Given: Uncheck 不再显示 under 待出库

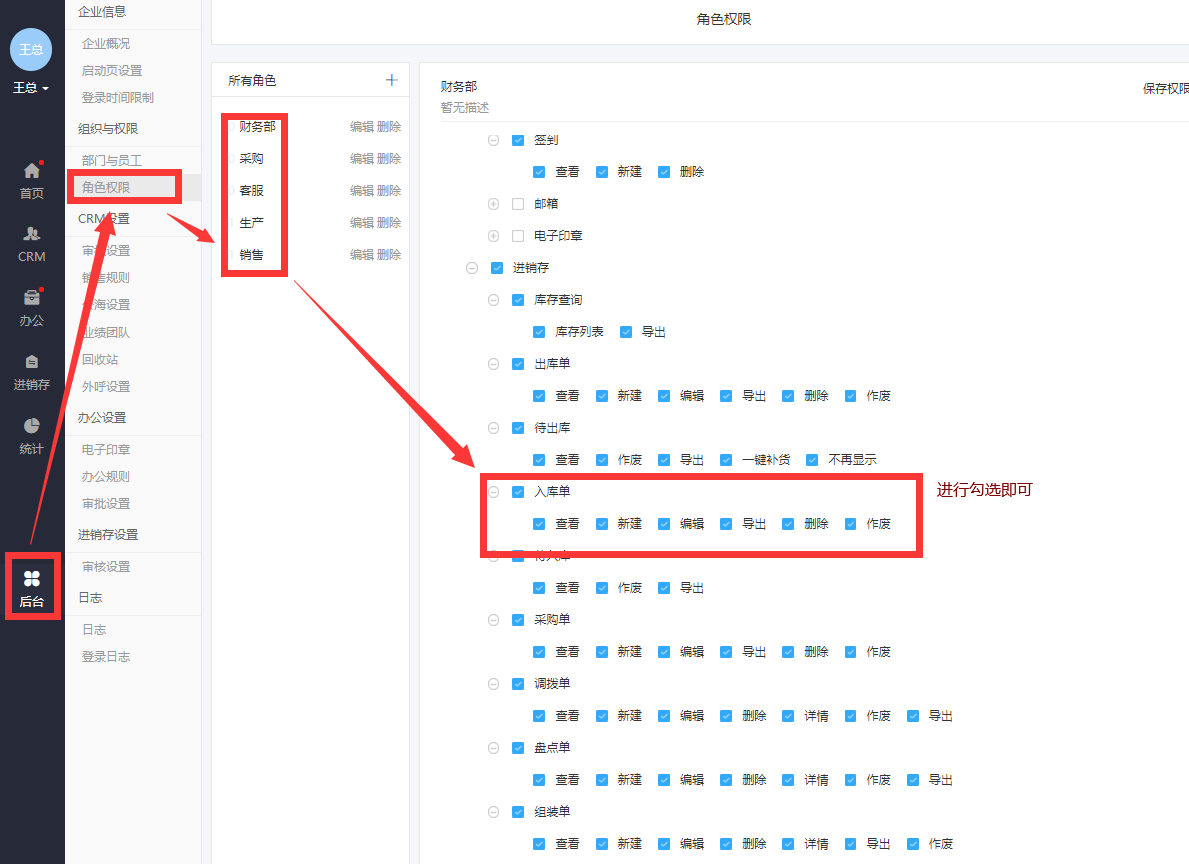Looking at the screenshot, I should tap(812, 460).
